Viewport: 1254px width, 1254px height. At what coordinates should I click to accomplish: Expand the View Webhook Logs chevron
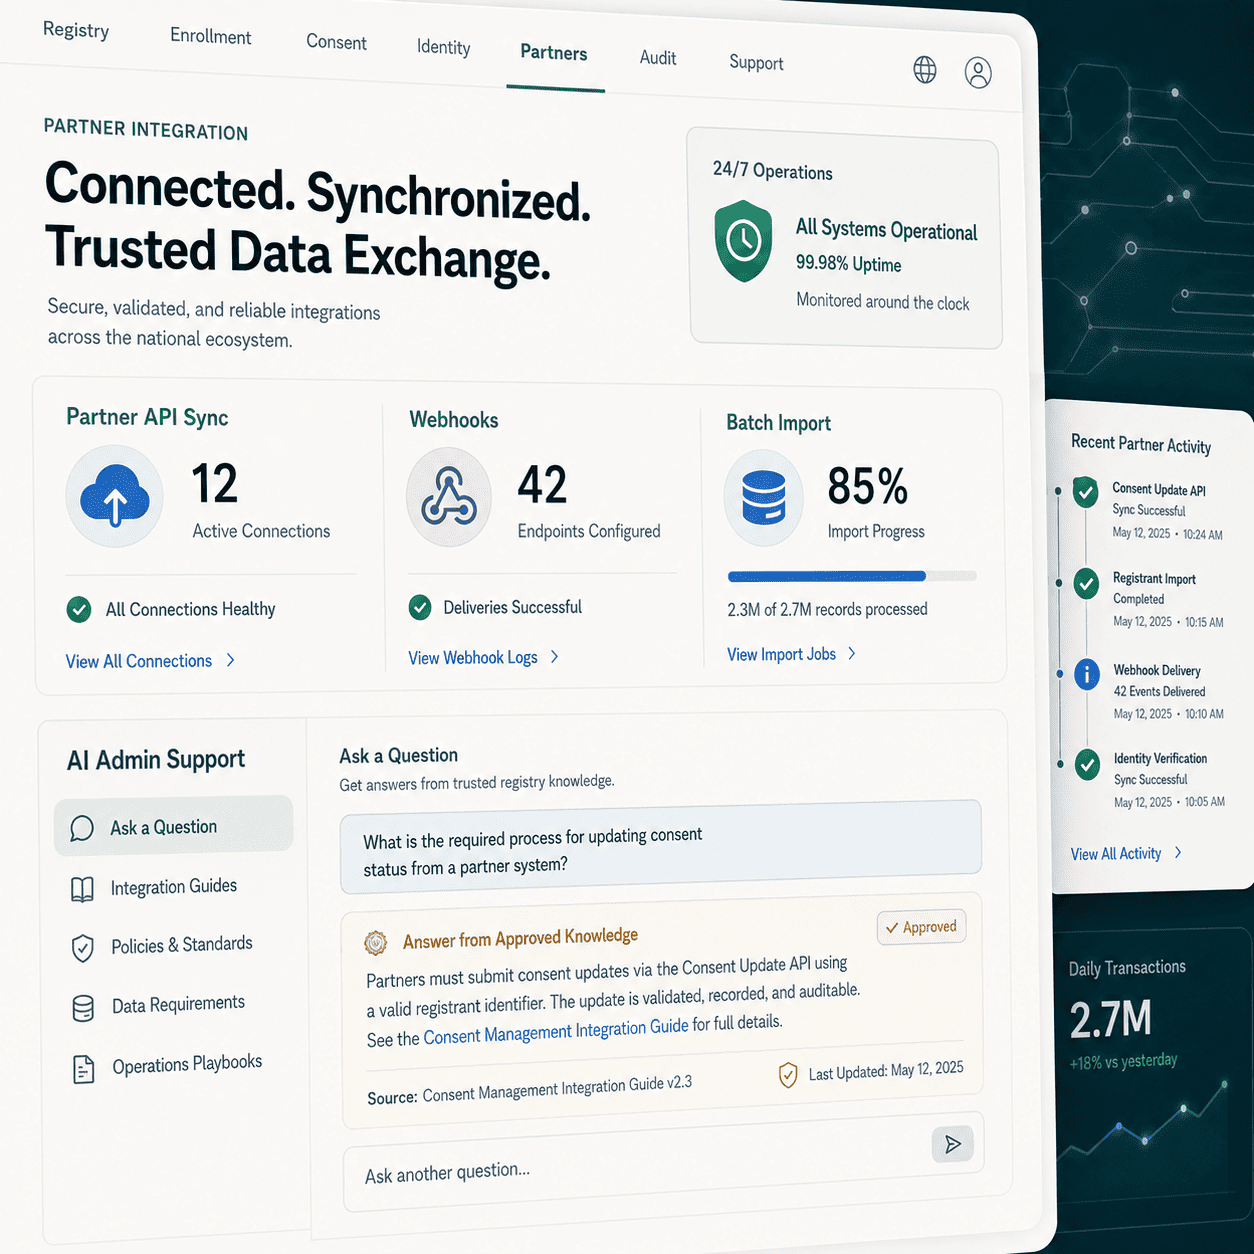point(555,657)
